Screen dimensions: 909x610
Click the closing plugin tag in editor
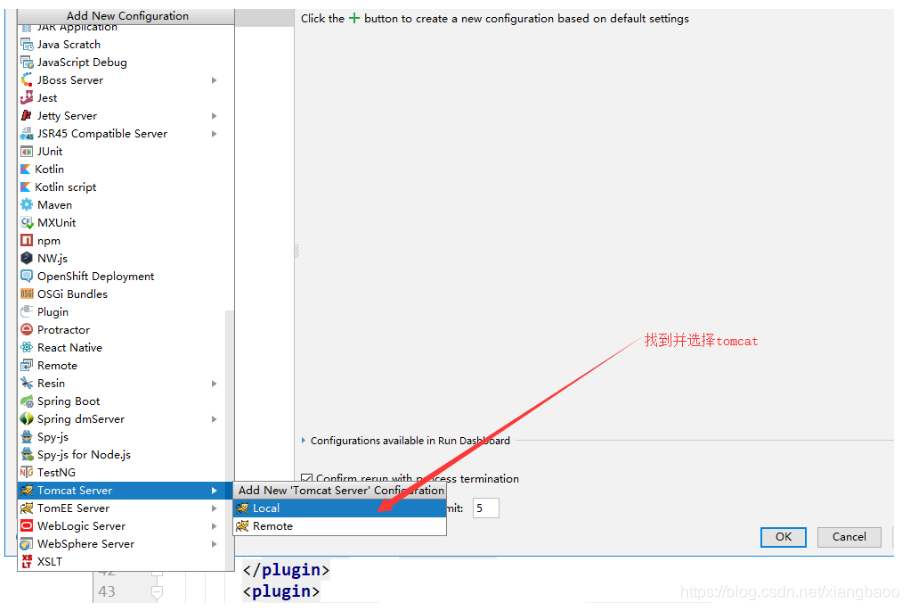(286, 570)
